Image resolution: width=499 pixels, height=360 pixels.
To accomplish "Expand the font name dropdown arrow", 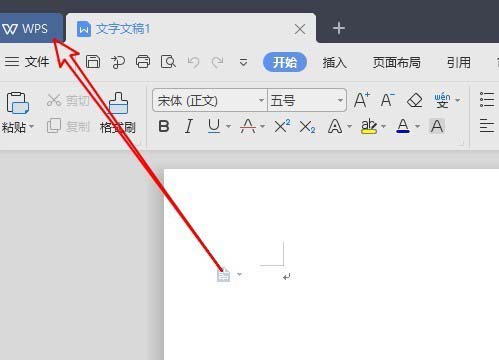I will click(x=261, y=100).
